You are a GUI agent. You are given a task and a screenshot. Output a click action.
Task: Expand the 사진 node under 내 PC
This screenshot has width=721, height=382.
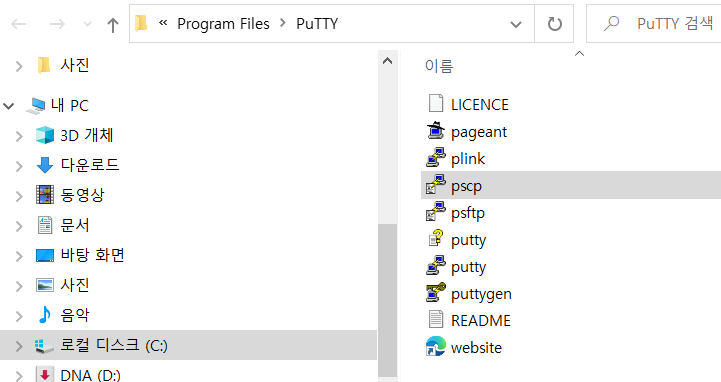(x=19, y=286)
